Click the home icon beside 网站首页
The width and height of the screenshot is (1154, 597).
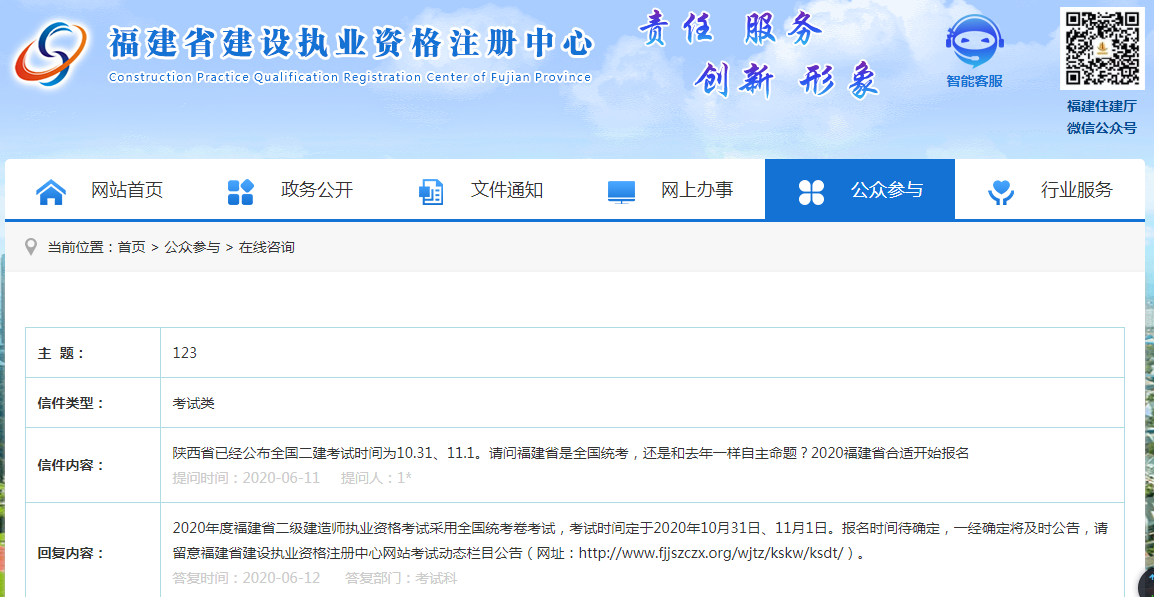[51, 191]
